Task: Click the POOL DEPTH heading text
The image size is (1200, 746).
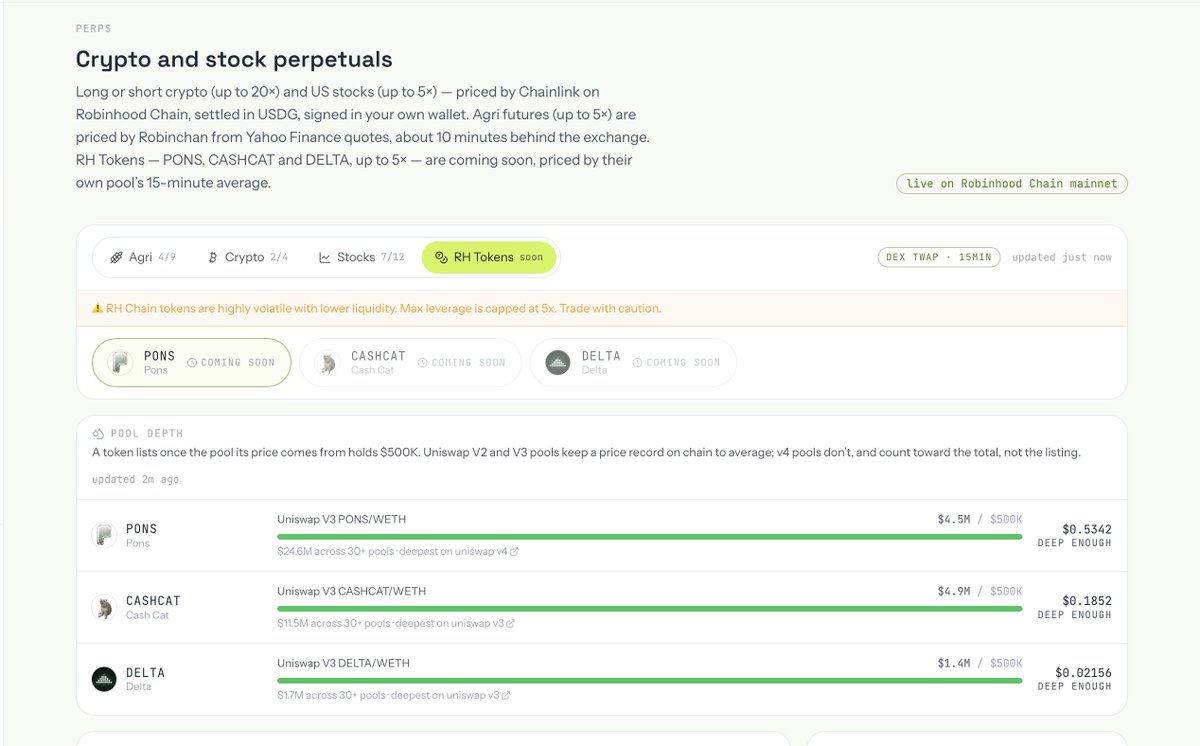Action: click(147, 434)
